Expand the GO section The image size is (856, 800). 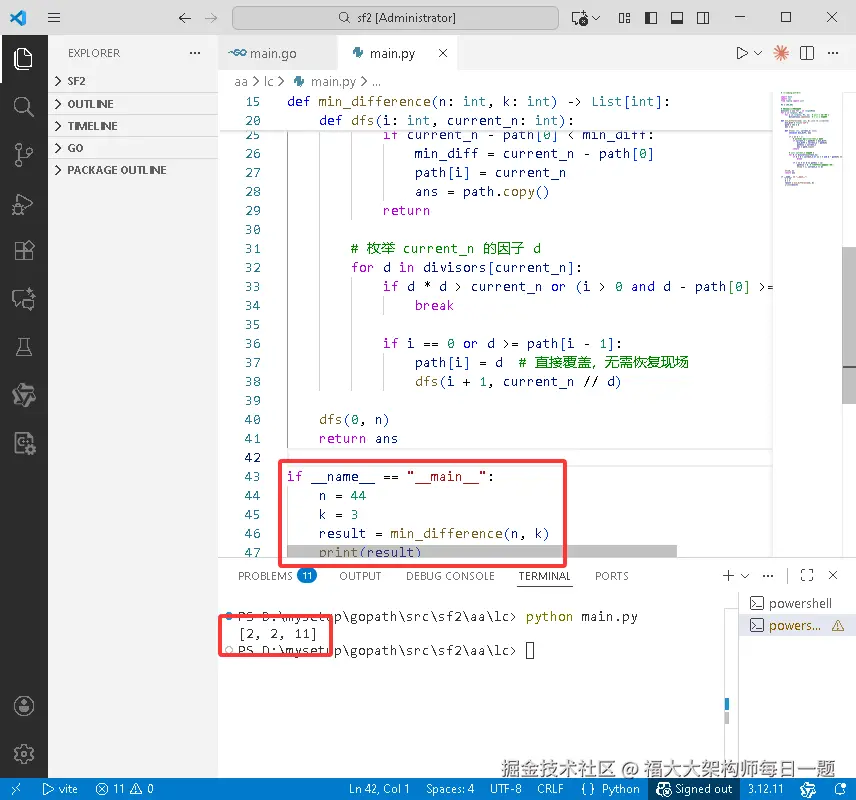[x=133, y=148]
